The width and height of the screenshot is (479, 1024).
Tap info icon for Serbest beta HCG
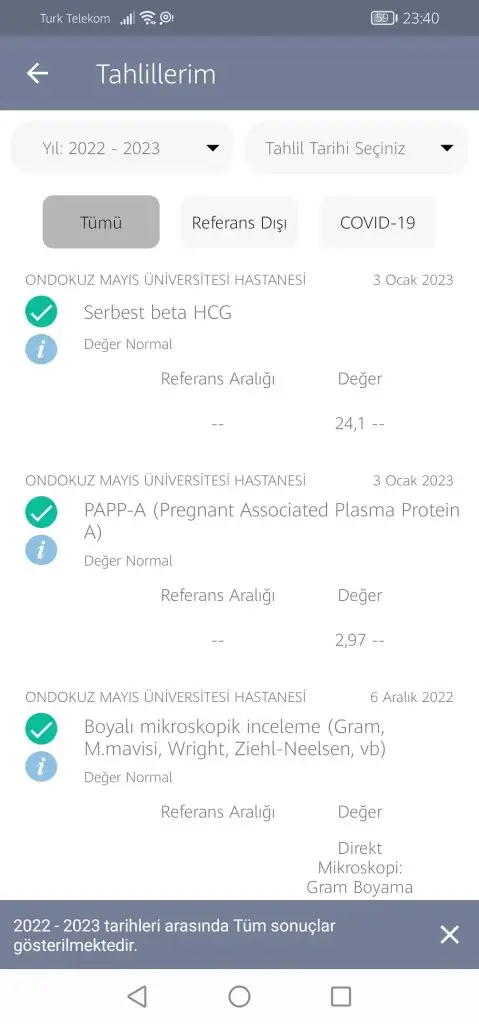(x=41, y=349)
